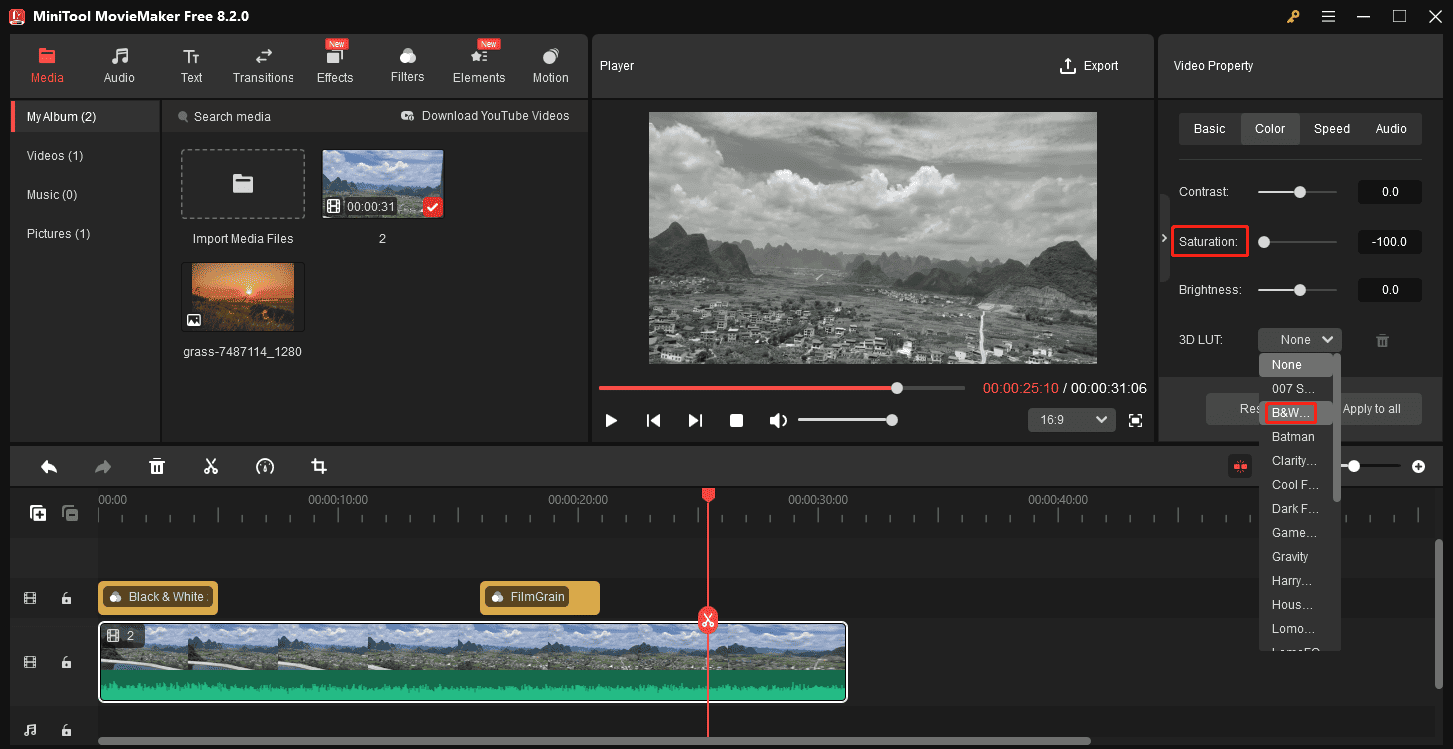Select video thumbnail named 2
The image size is (1453, 749).
(x=382, y=184)
